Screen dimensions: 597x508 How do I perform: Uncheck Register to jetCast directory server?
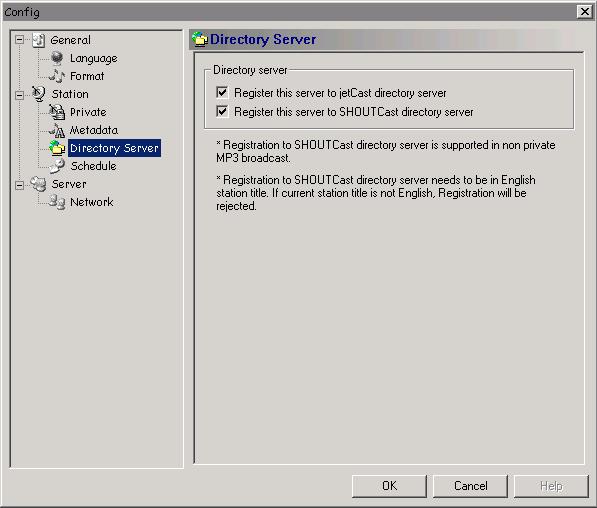[222, 93]
